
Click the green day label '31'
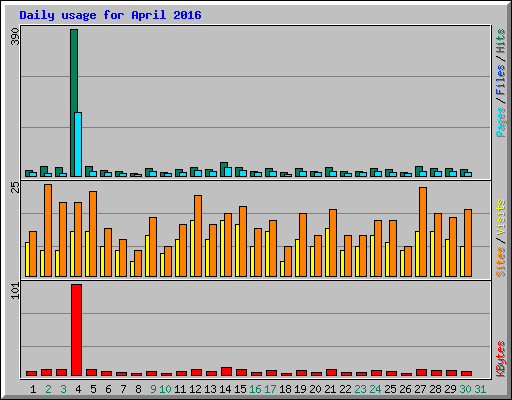coord(480,389)
